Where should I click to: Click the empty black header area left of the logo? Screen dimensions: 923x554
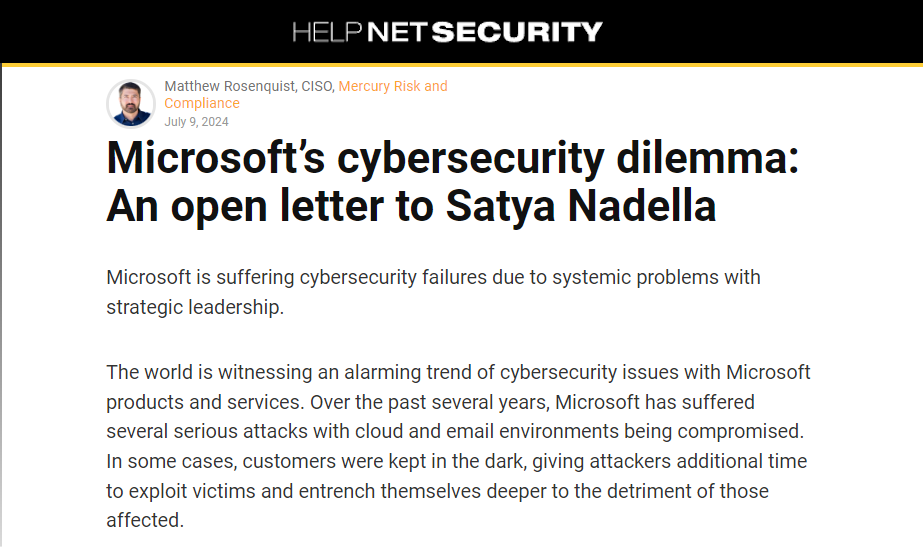[x=146, y=32]
